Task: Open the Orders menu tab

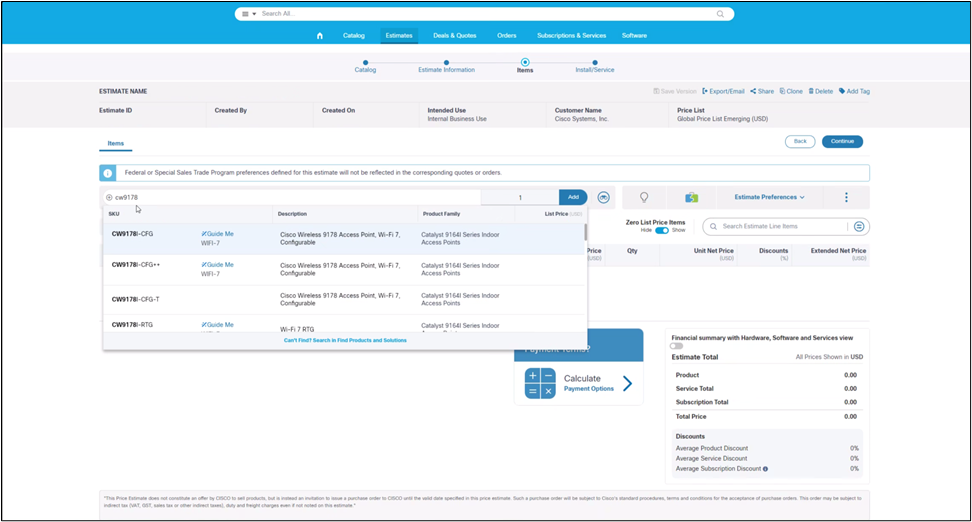Action: [506, 35]
